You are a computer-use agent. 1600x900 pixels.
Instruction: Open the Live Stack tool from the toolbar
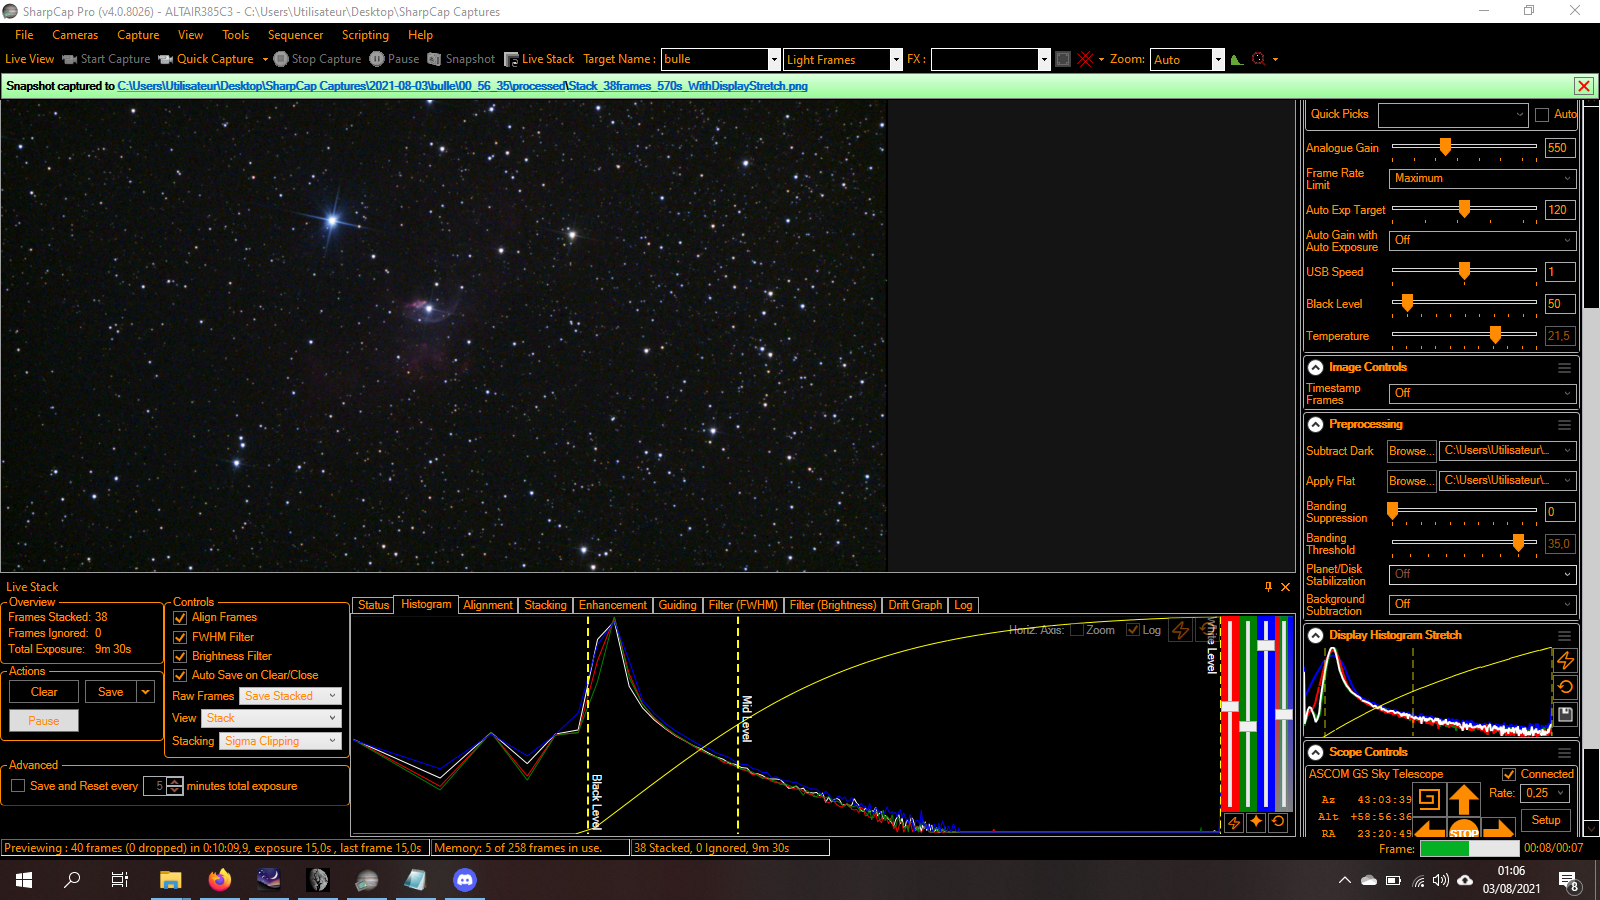539,59
